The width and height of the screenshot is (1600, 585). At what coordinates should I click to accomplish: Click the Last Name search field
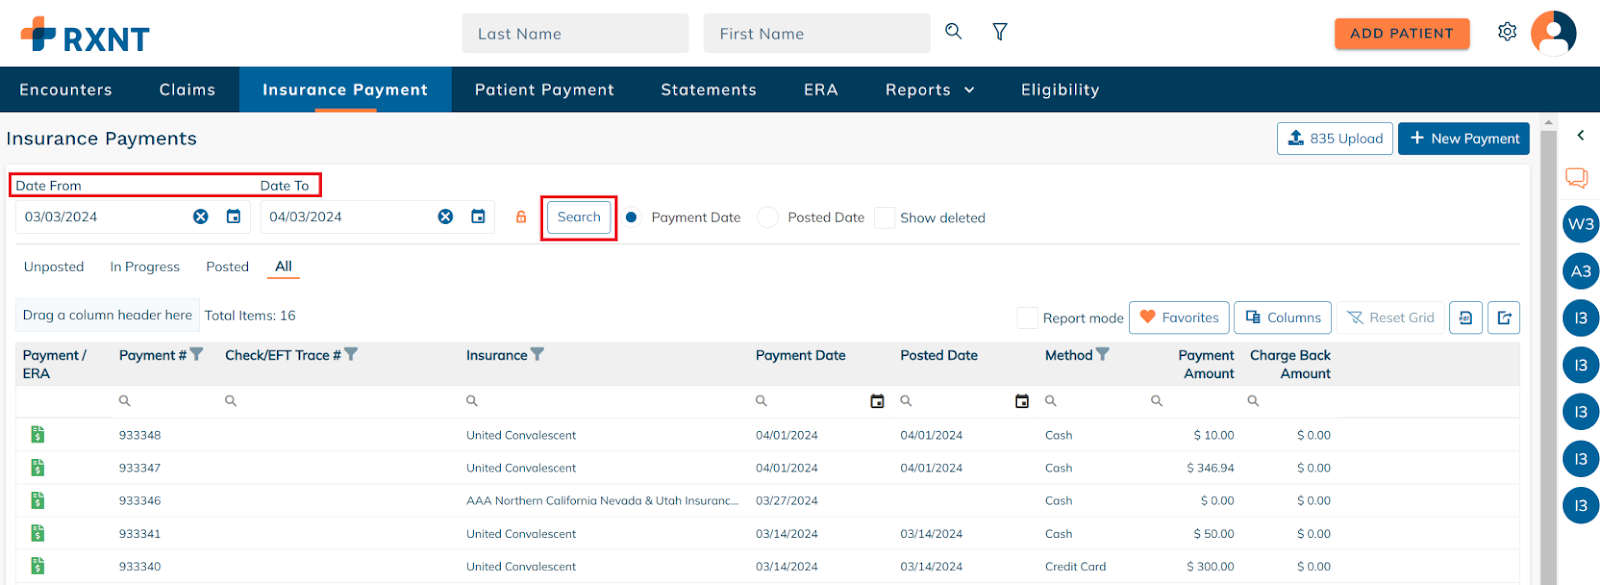tap(575, 33)
